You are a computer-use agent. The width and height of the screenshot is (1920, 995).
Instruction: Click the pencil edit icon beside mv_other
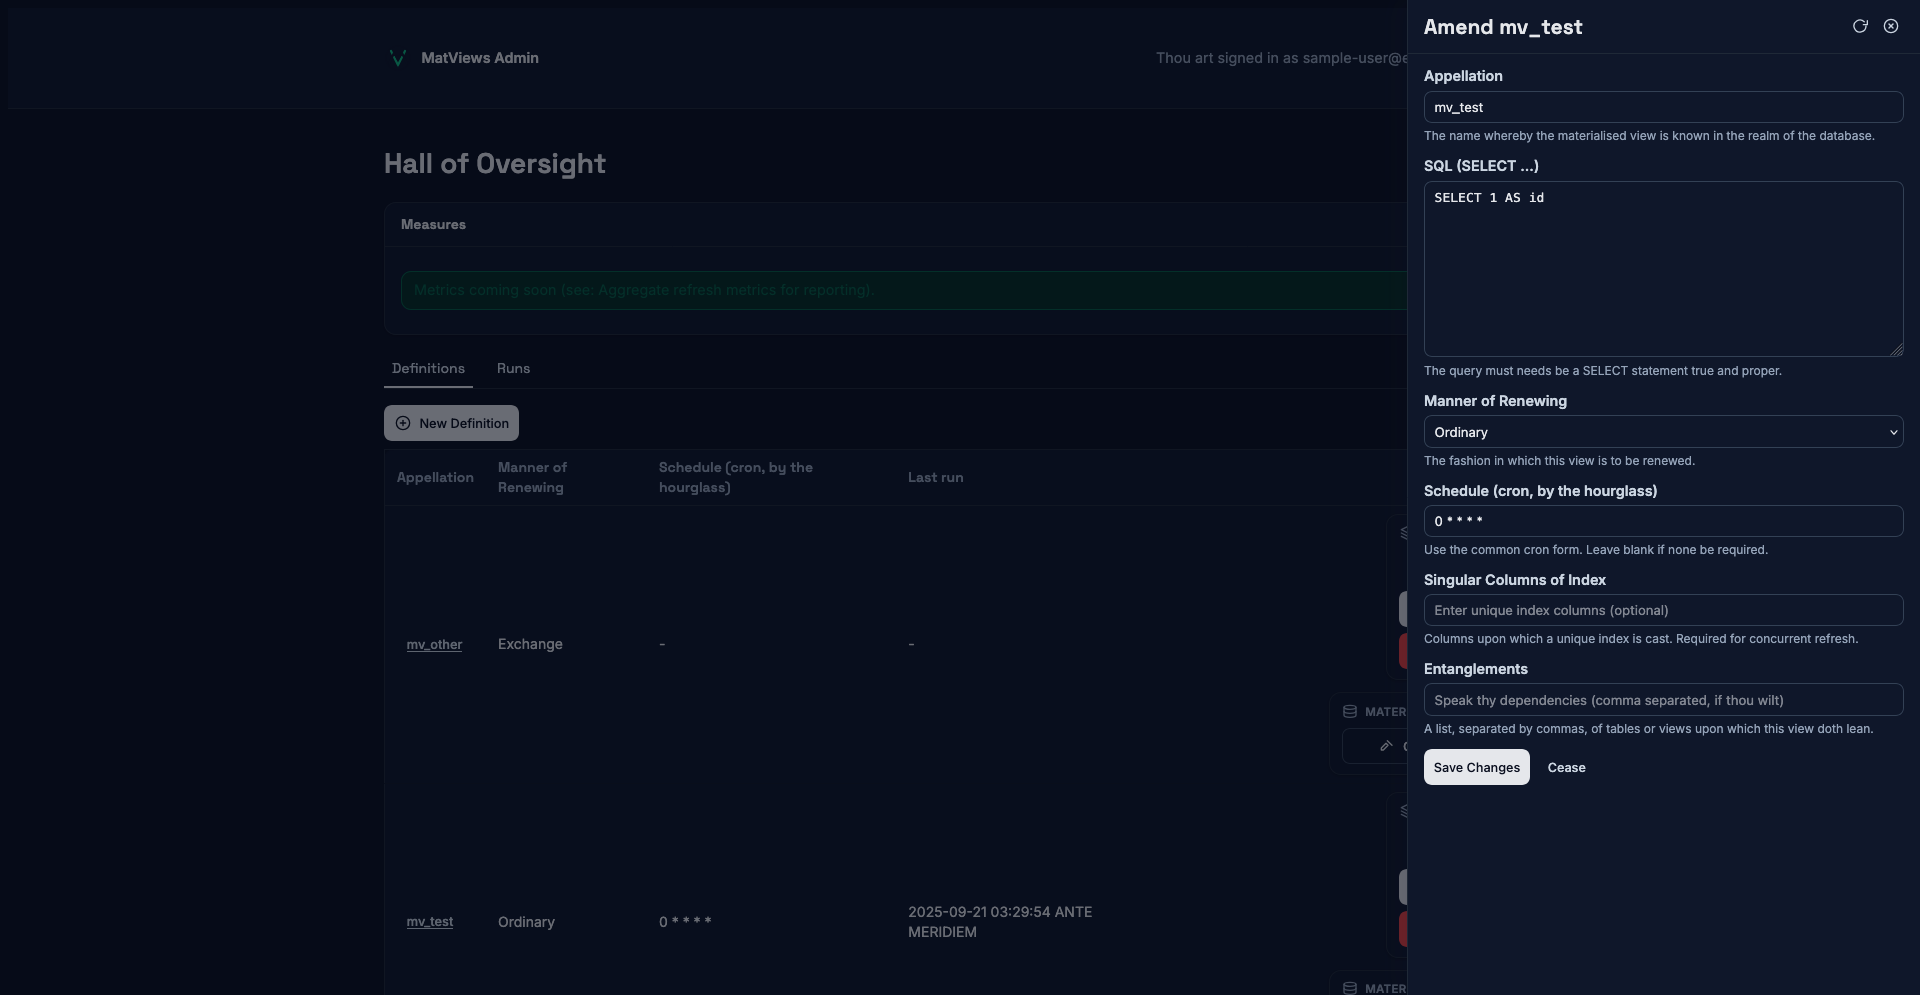coord(1386,746)
